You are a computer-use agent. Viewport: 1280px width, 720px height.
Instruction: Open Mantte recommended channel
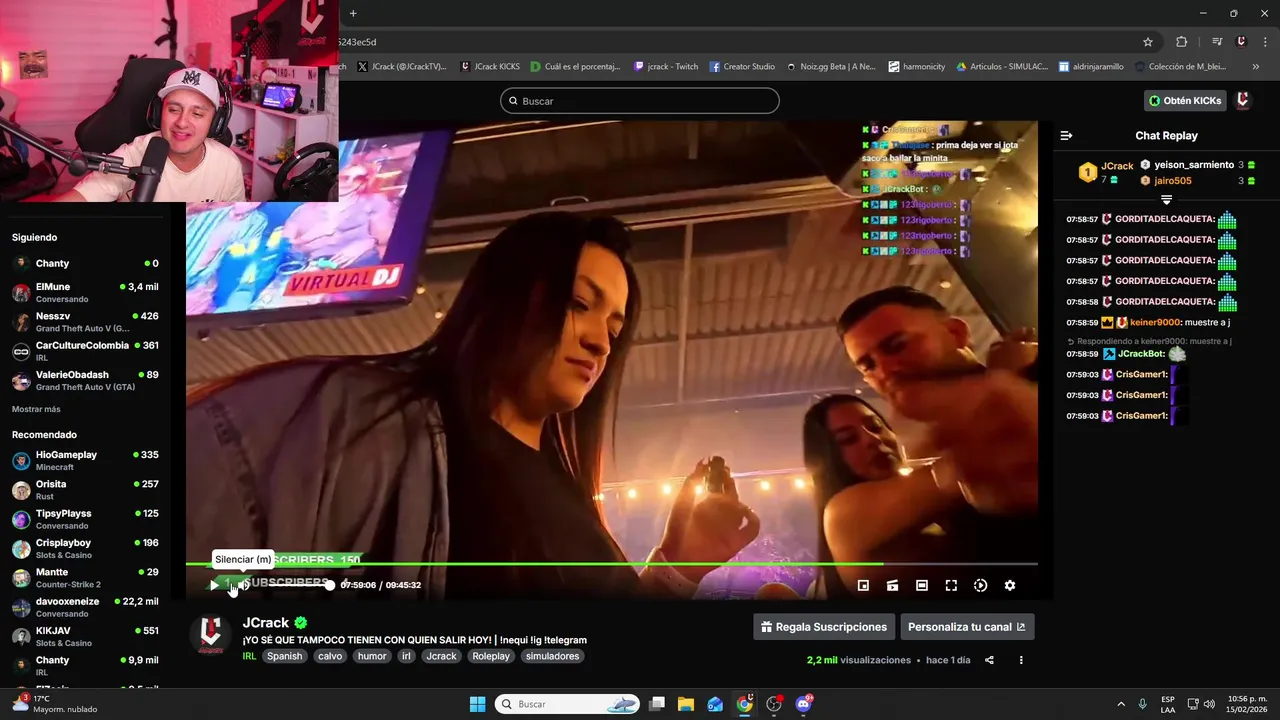tap(85, 578)
